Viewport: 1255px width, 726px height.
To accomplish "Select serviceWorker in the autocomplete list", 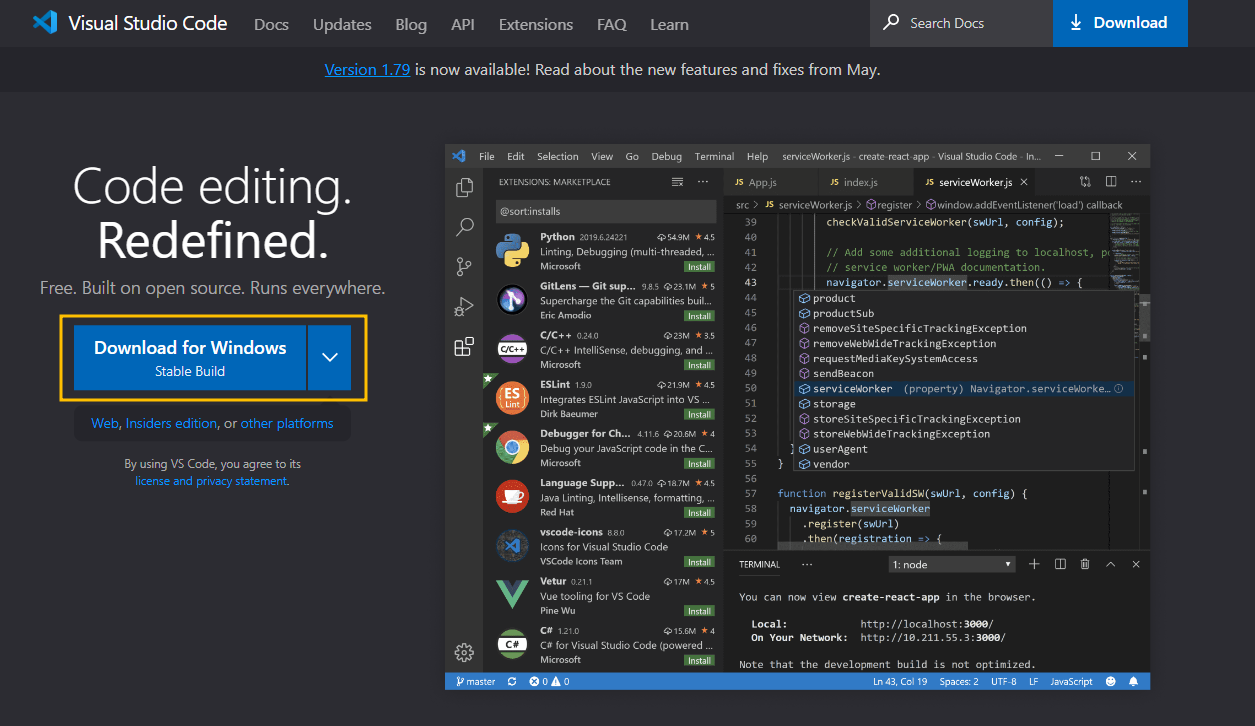I will [x=964, y=388].
